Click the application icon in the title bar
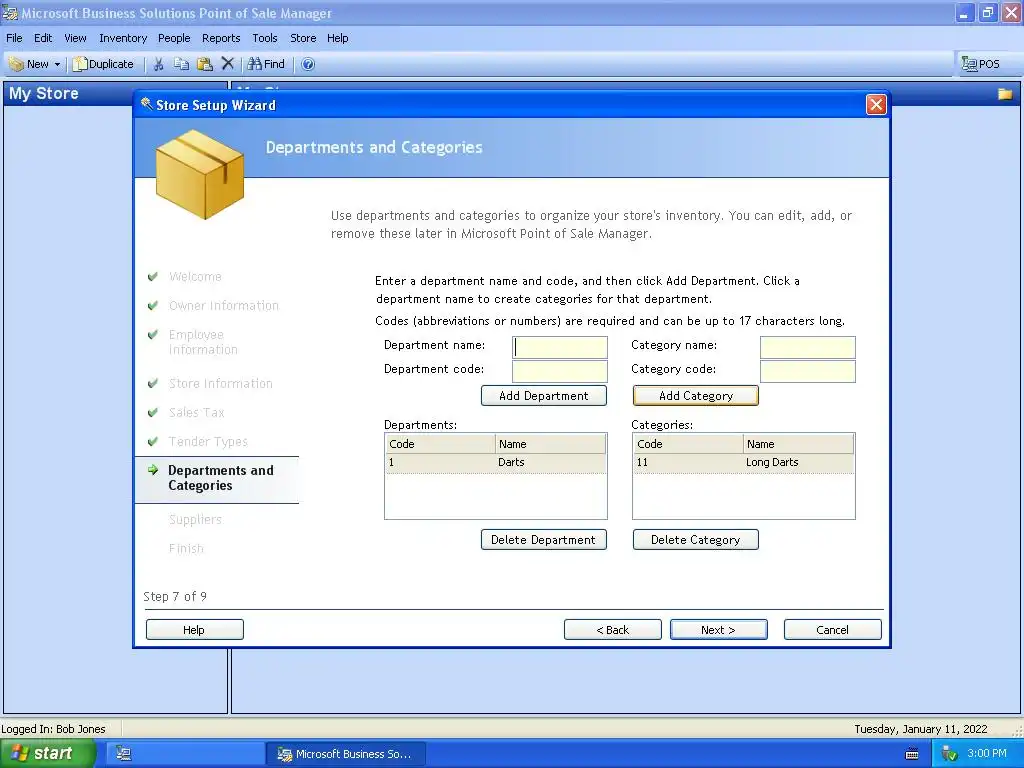Viewport: 1024px width, 768px height. click(x=10, y=13)
